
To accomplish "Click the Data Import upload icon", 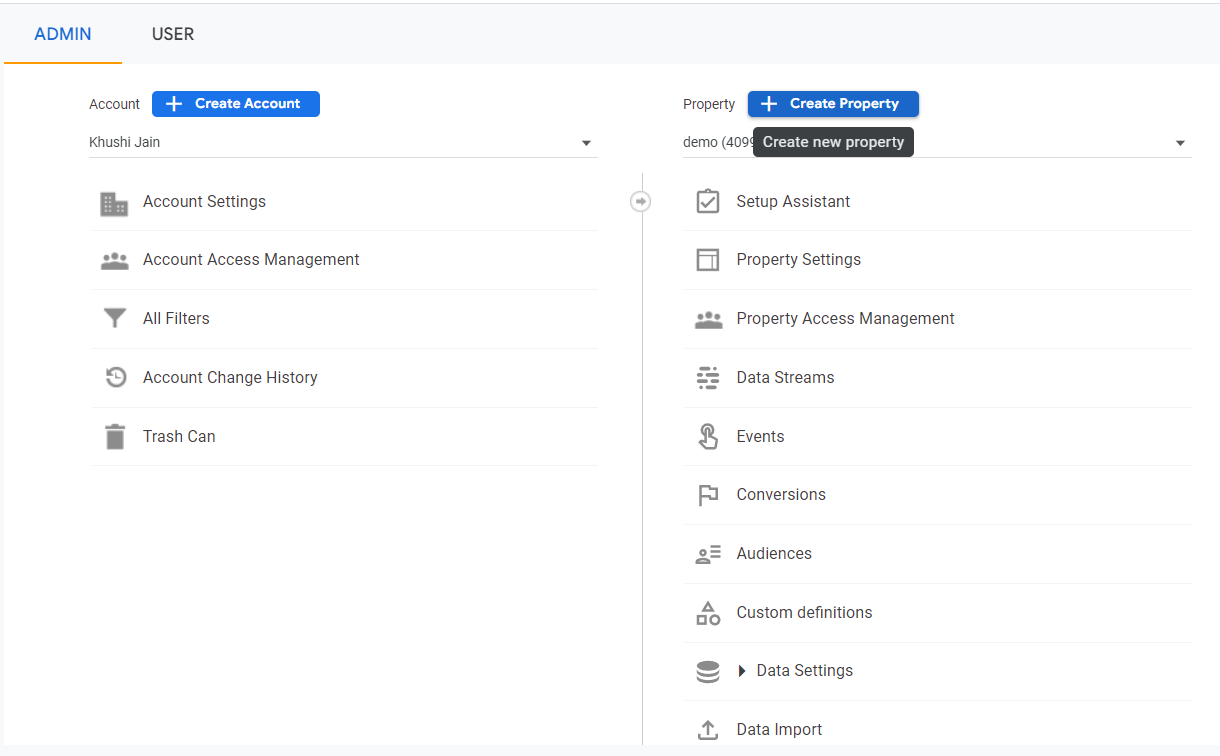I will [x=708, y=730].
